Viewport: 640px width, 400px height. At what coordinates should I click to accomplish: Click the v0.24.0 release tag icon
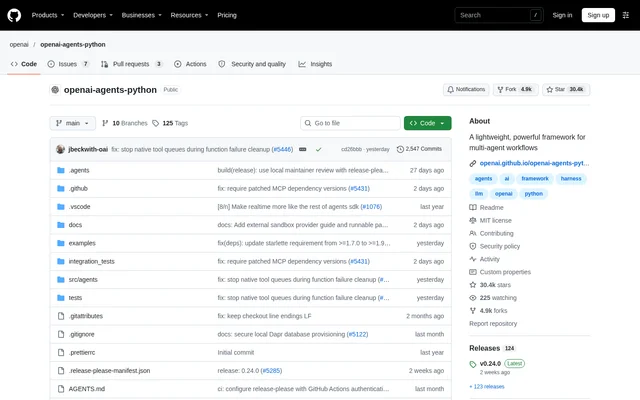(473, 364)
